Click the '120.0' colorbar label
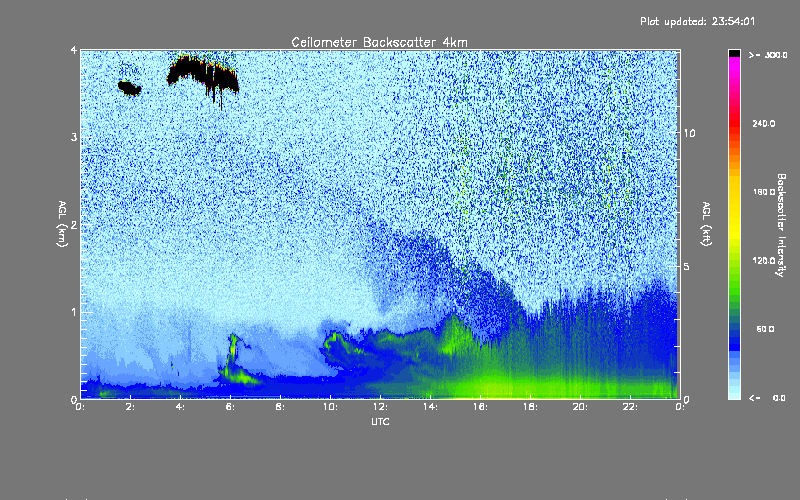The image size is (800, 500). (x=764, y=261)
